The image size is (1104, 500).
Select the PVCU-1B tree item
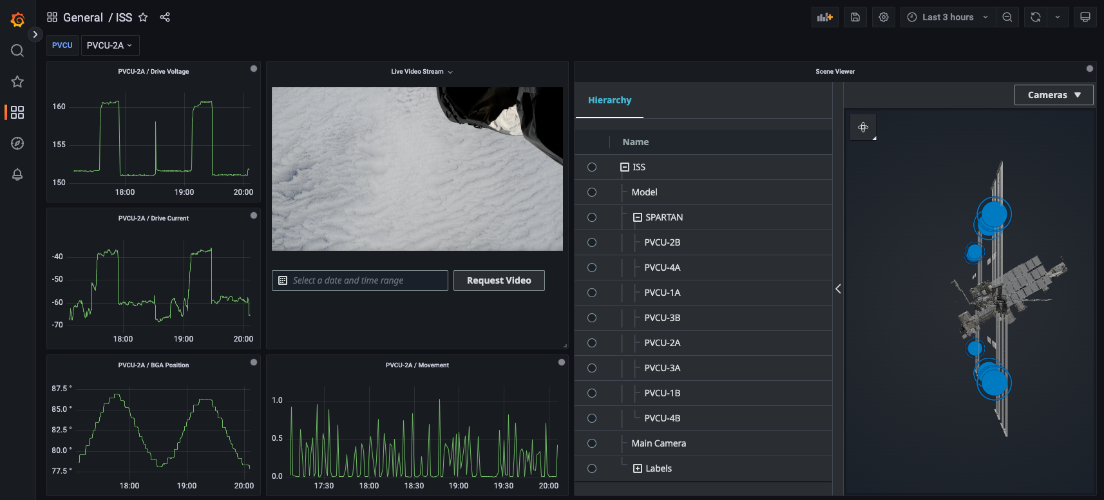pyautogui.click(x=662, y=393)
